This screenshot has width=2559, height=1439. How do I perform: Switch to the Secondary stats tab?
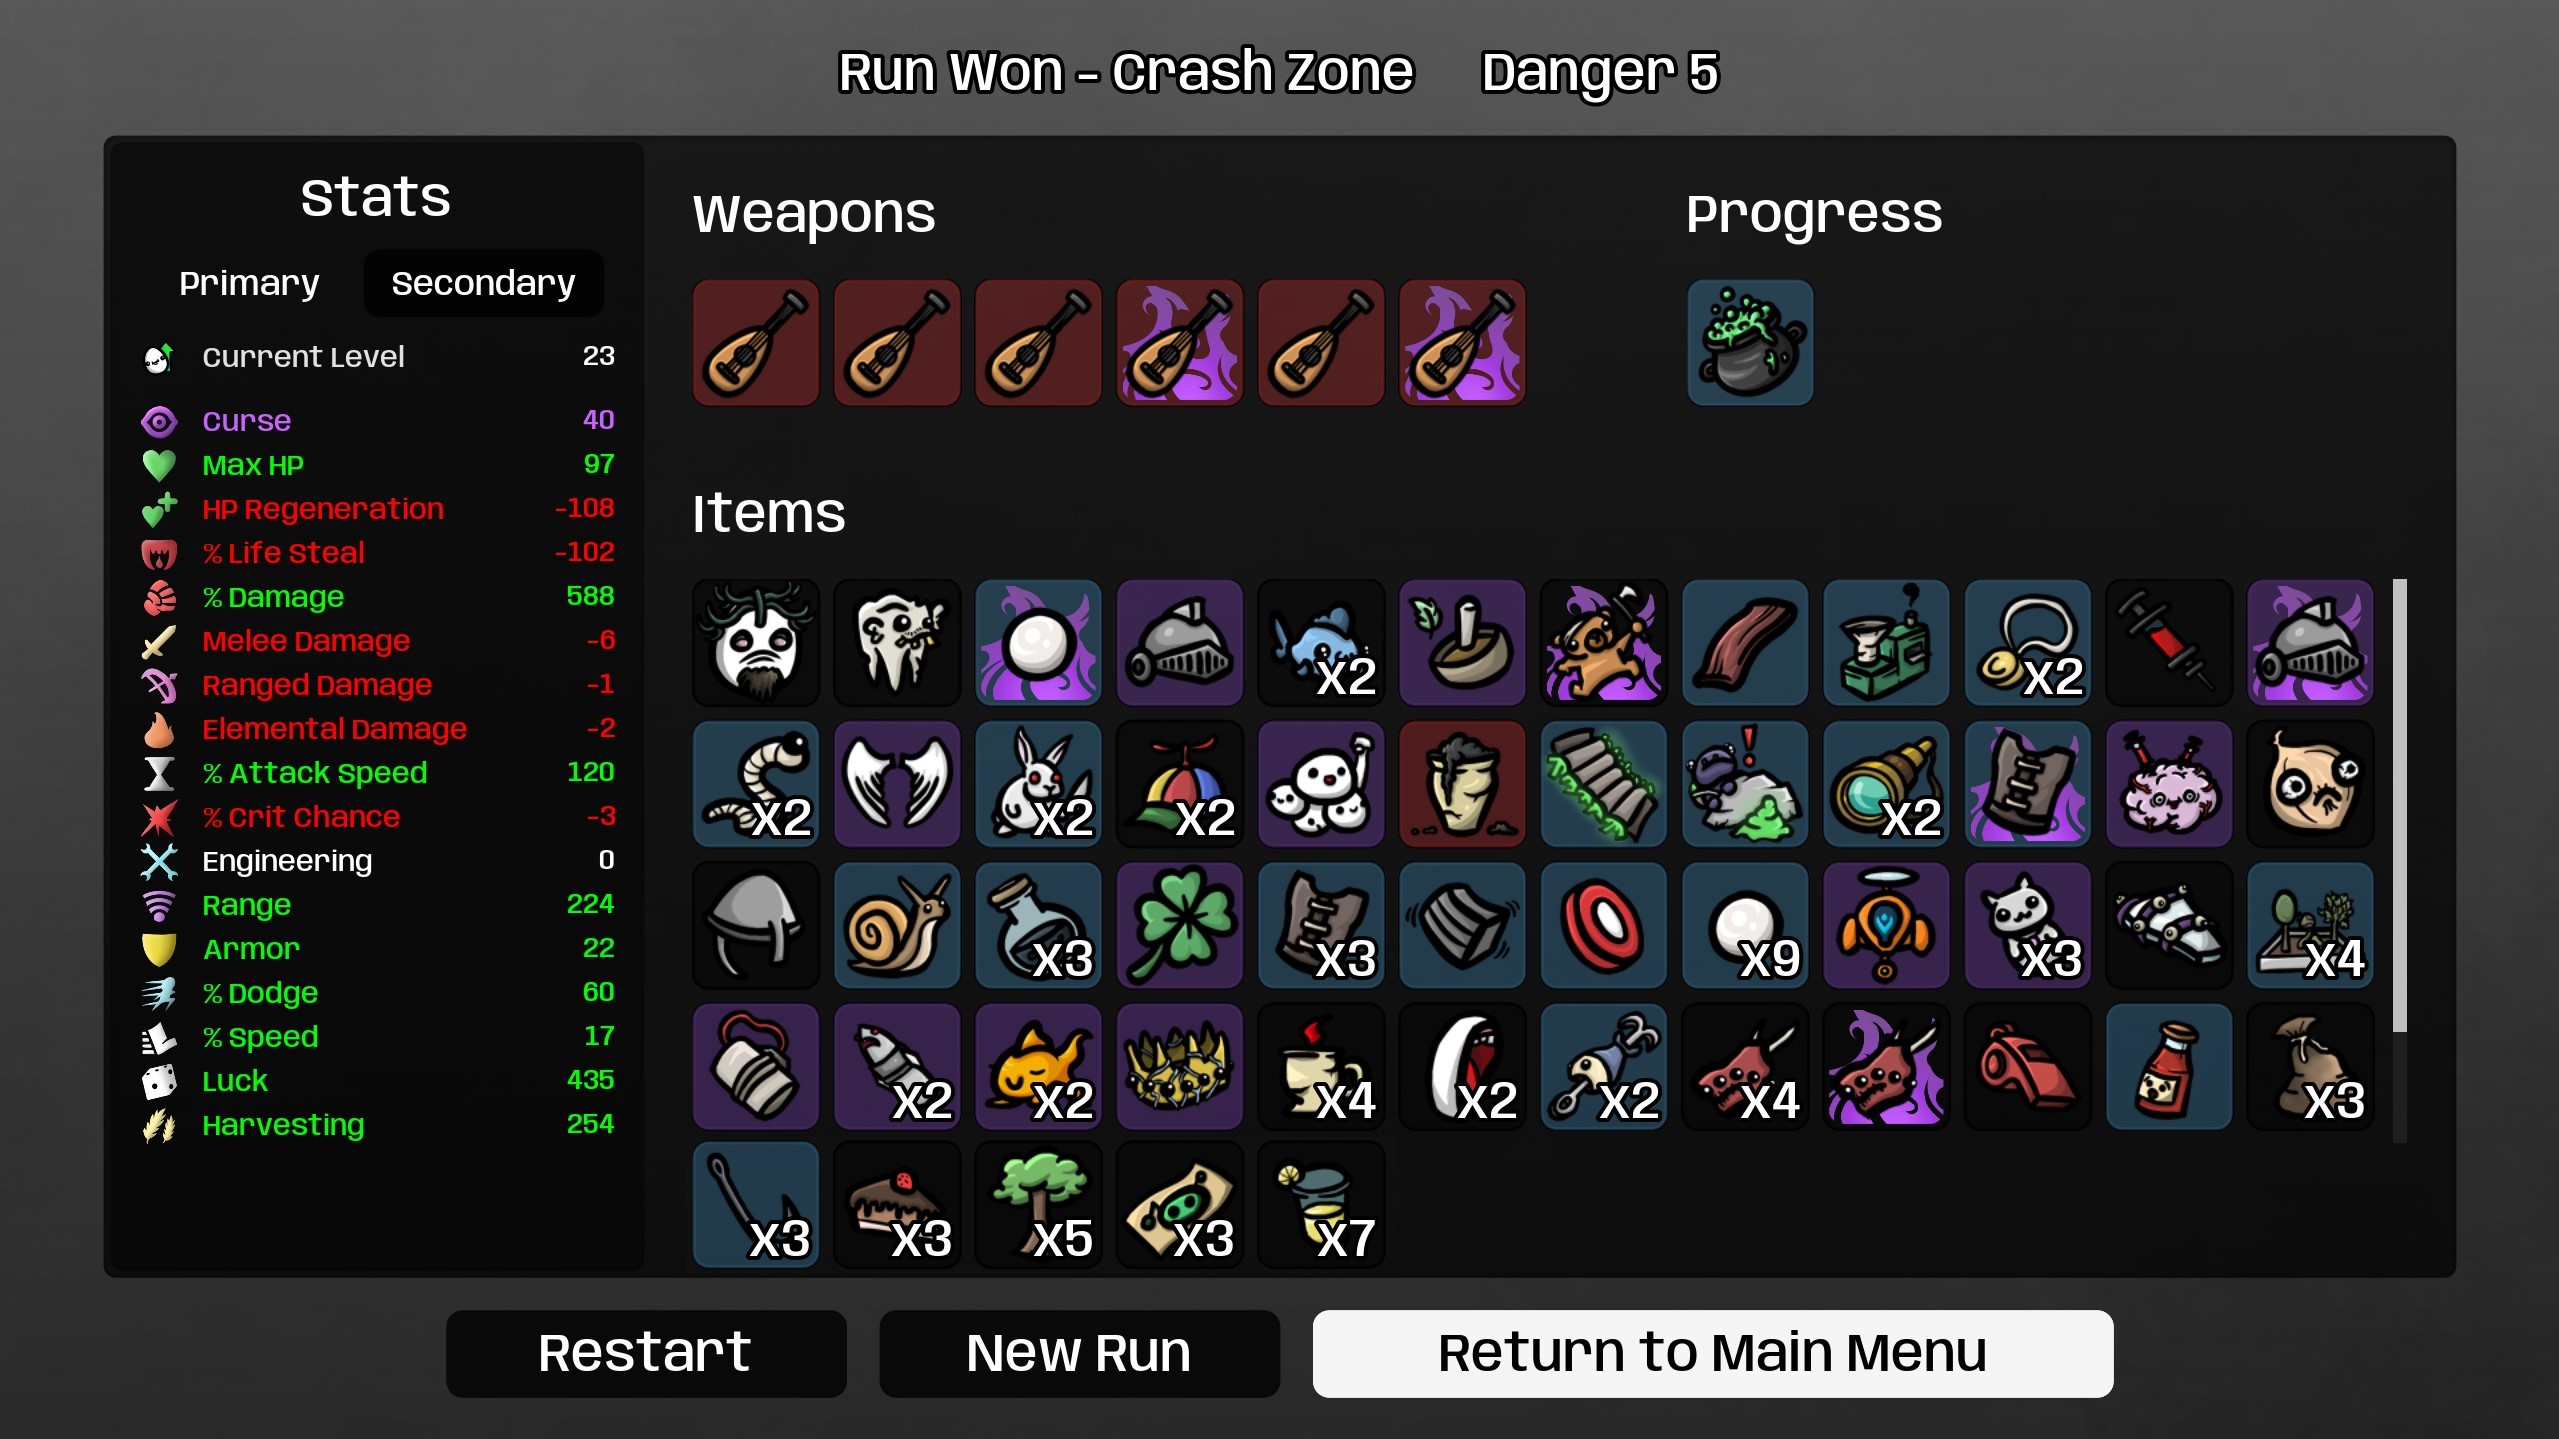tap(483, 283)
